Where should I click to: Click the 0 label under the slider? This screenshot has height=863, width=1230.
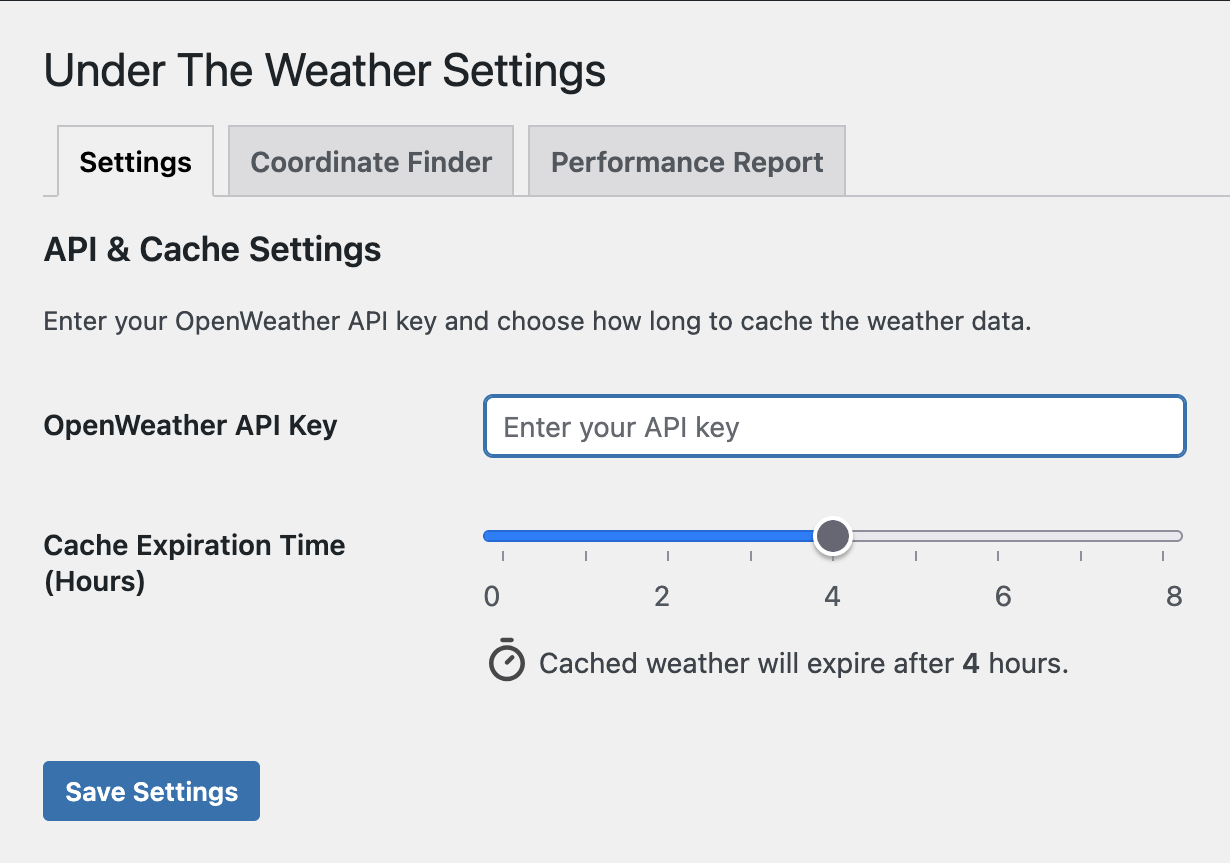(491, 597)
